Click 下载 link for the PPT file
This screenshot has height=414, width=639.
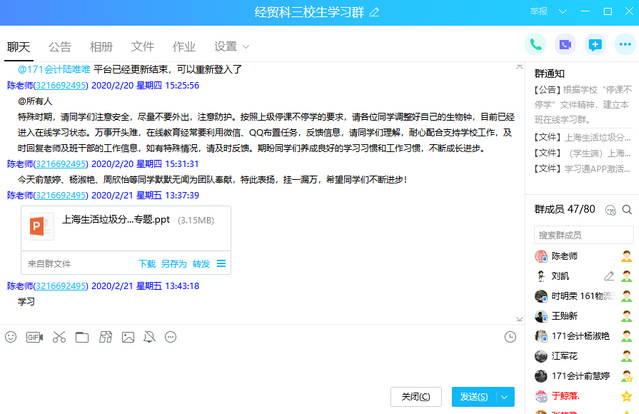(147, 264)
